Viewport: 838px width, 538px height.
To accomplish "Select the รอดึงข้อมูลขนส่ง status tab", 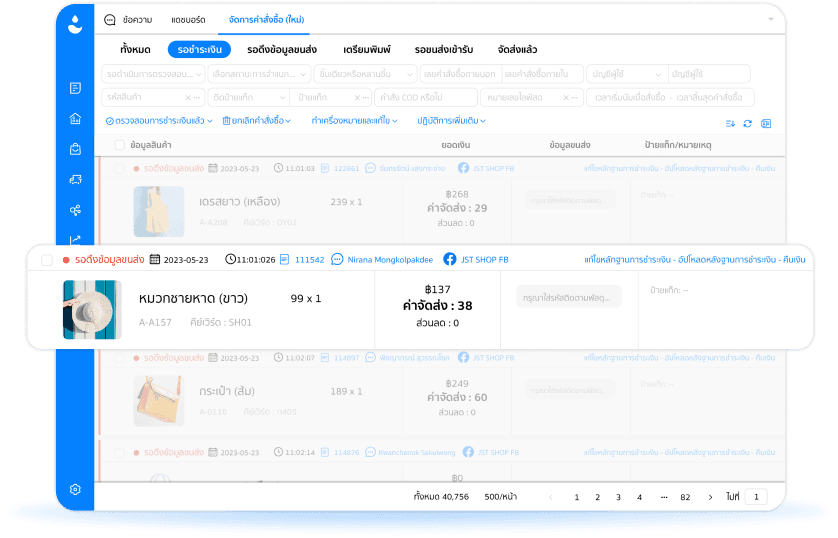I will pyautogui.click(x=282, y=50).
